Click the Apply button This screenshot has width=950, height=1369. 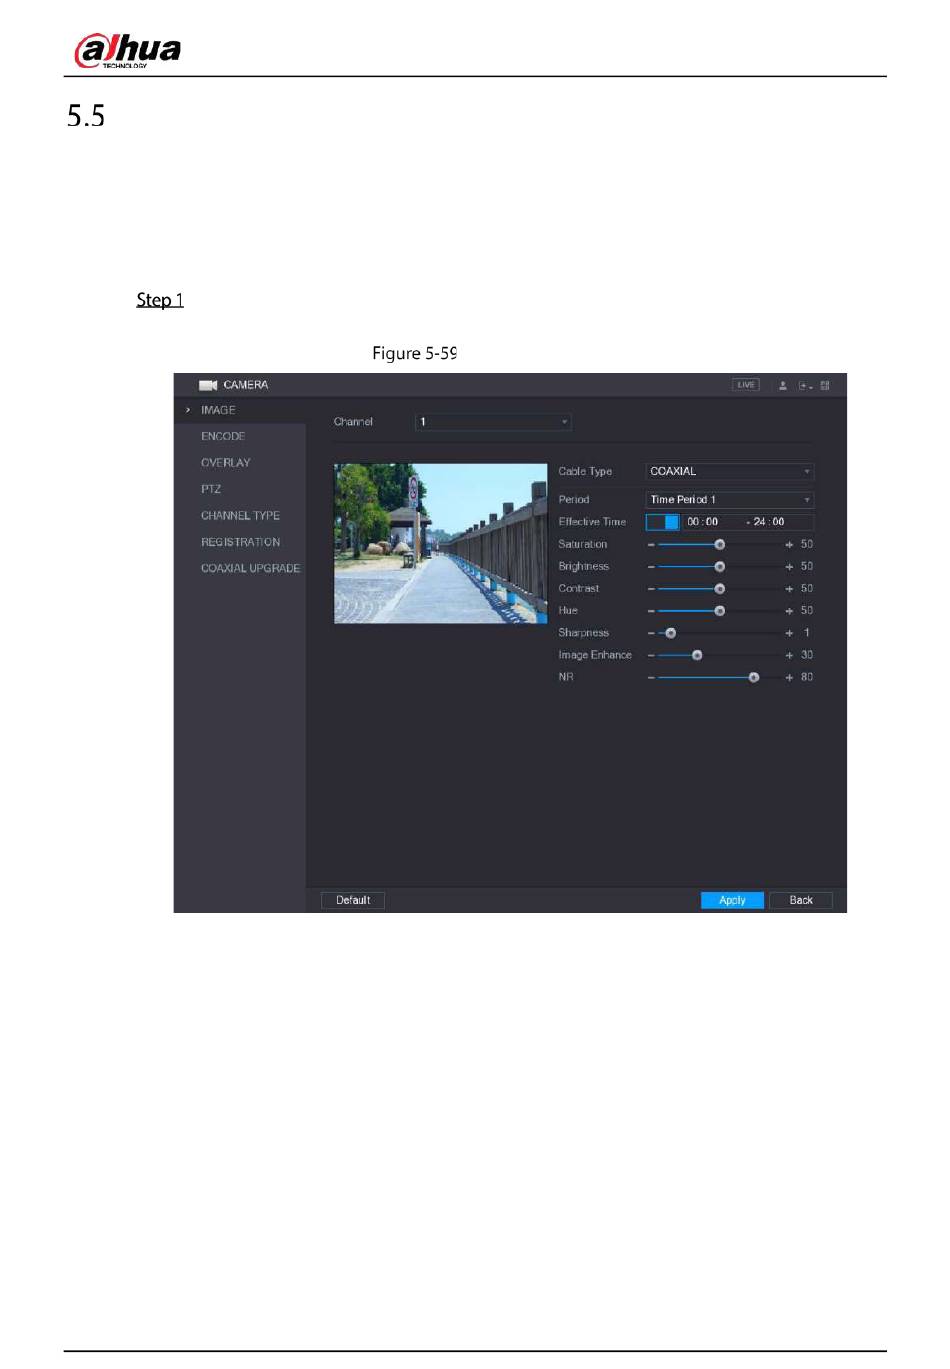click(x=732, y=900)
